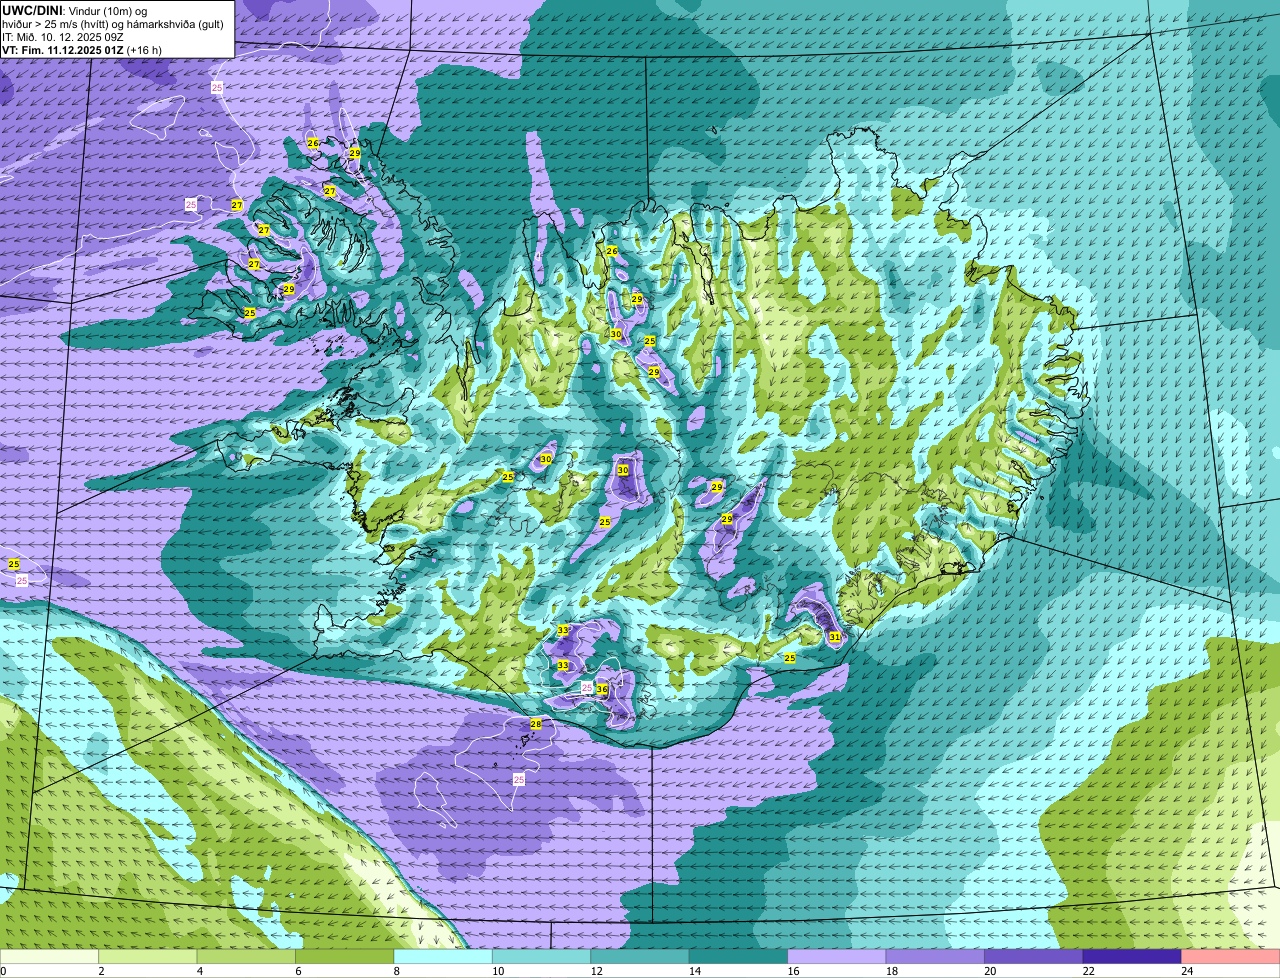Click the legend color band between 22 and 24
The width and height of the screenshot is (1280, 978).
1132,956
